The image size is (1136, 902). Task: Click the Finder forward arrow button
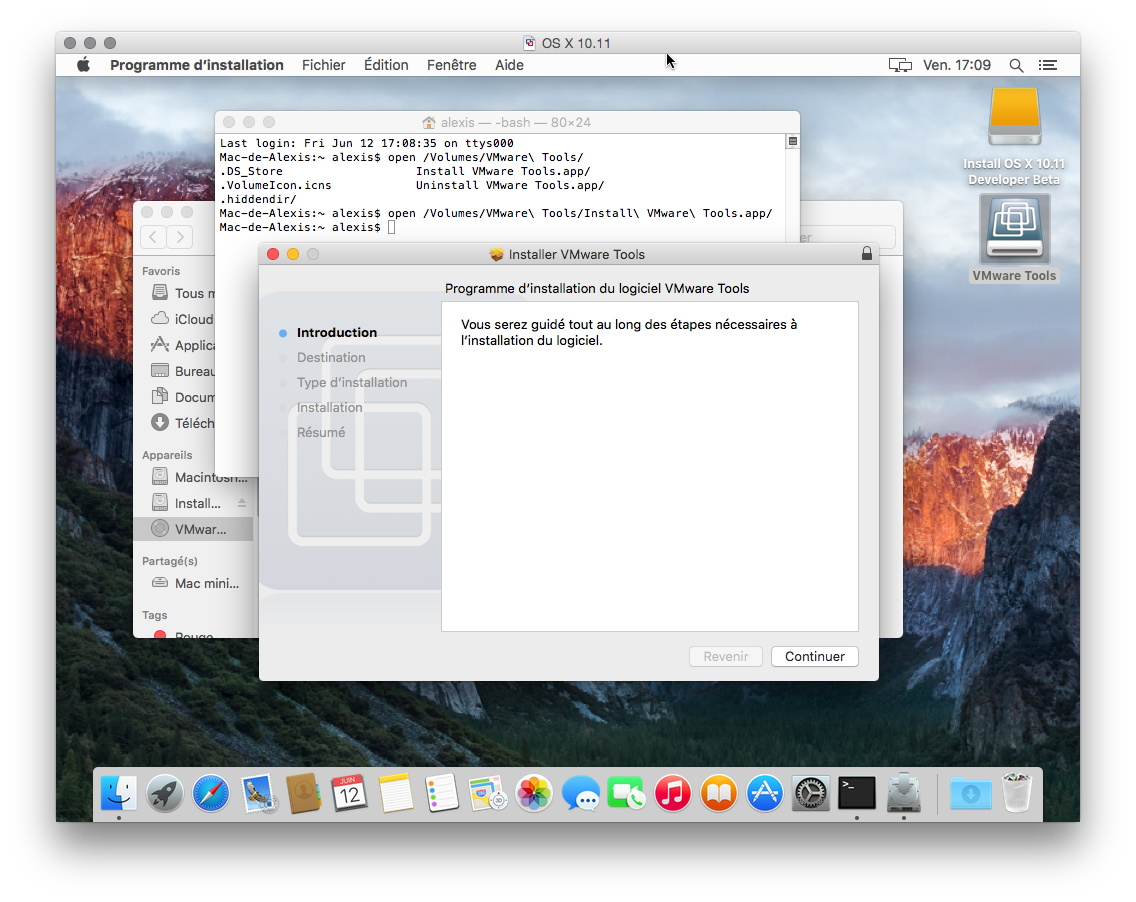pyautogui.click(x=180, y=236)
